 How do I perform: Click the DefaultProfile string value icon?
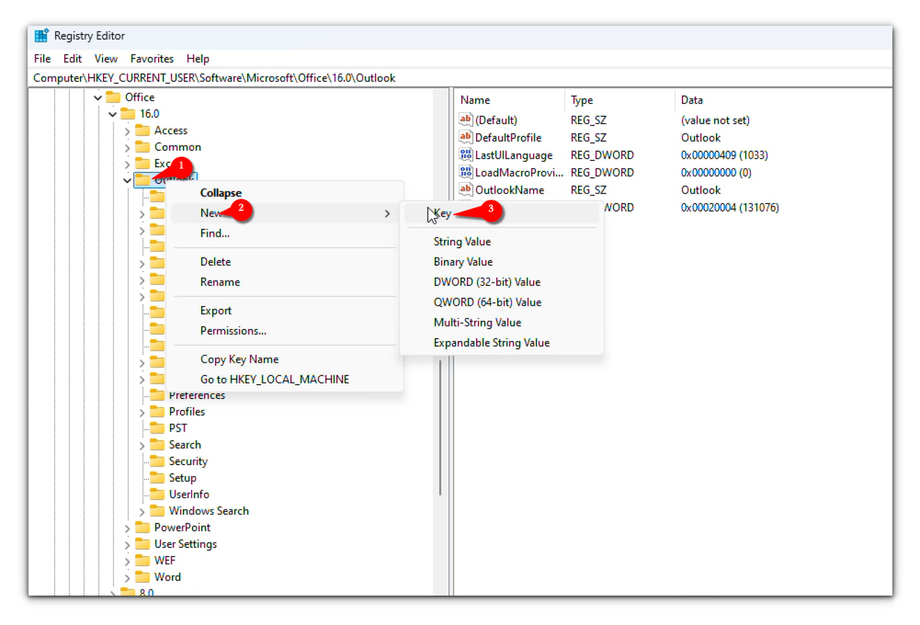(x=465, y=137)
